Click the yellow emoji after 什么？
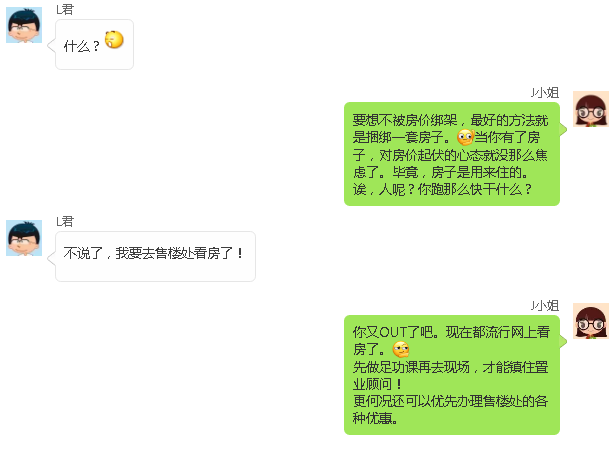 [114, 40]
